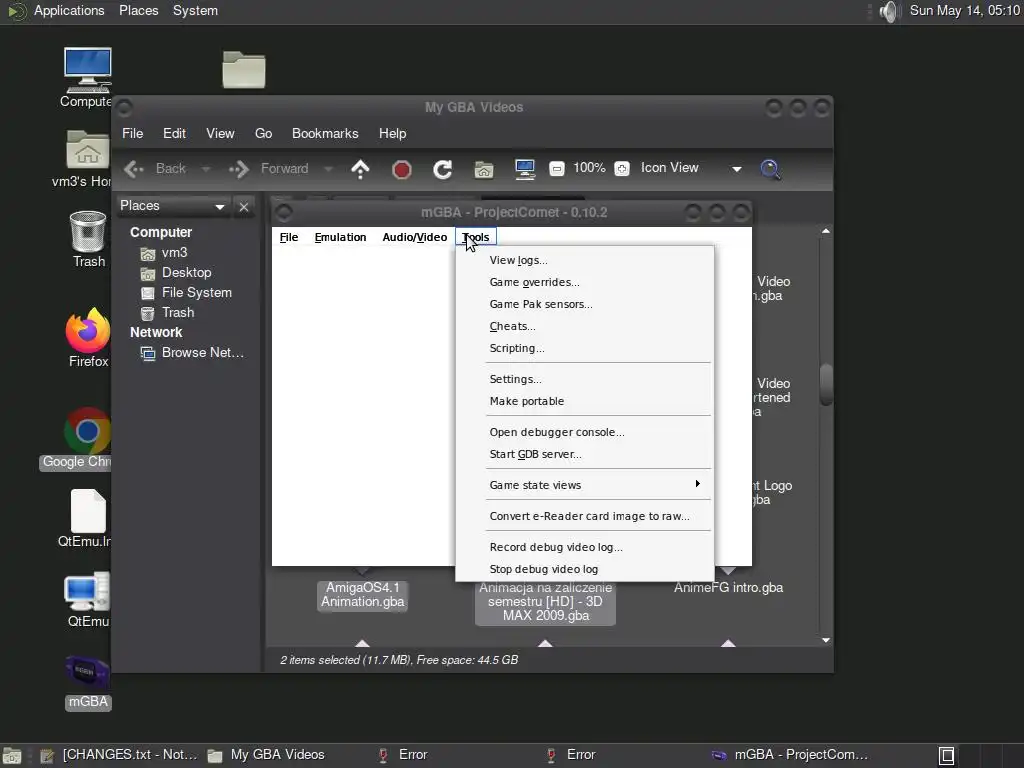
Task: Expand the Back history dropdown arrow
Action: click(206, 169)
